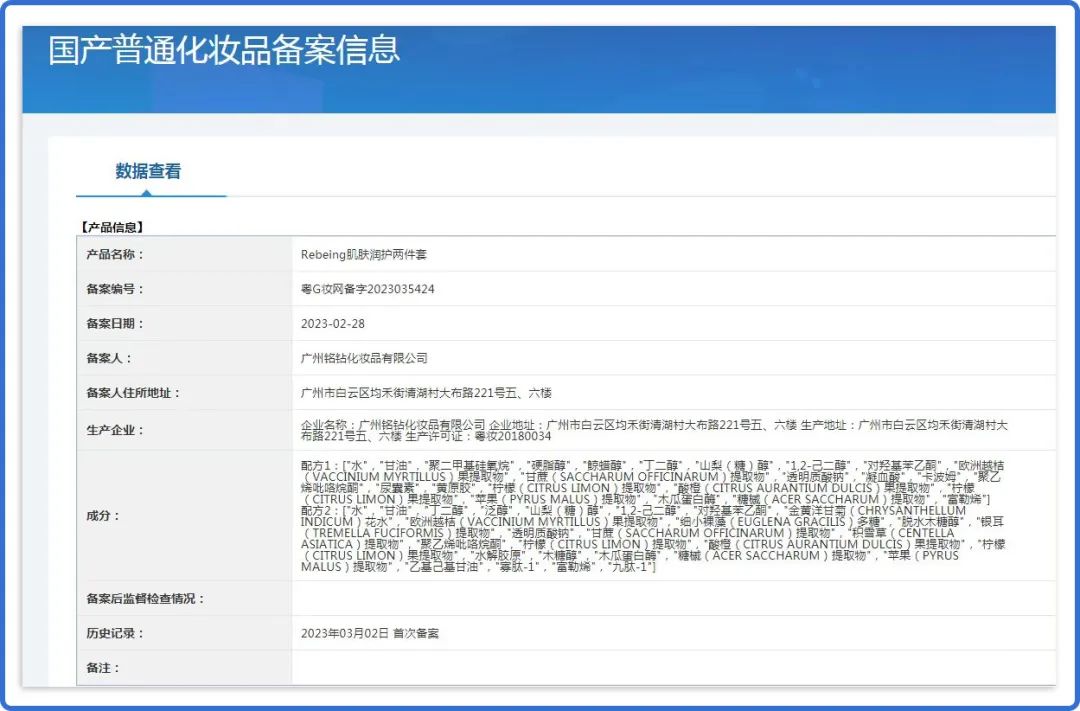This screenshot has width=1080, height=711.
Task: Select the 【产品信息】 section heading
Action: (x=112, y=227)
